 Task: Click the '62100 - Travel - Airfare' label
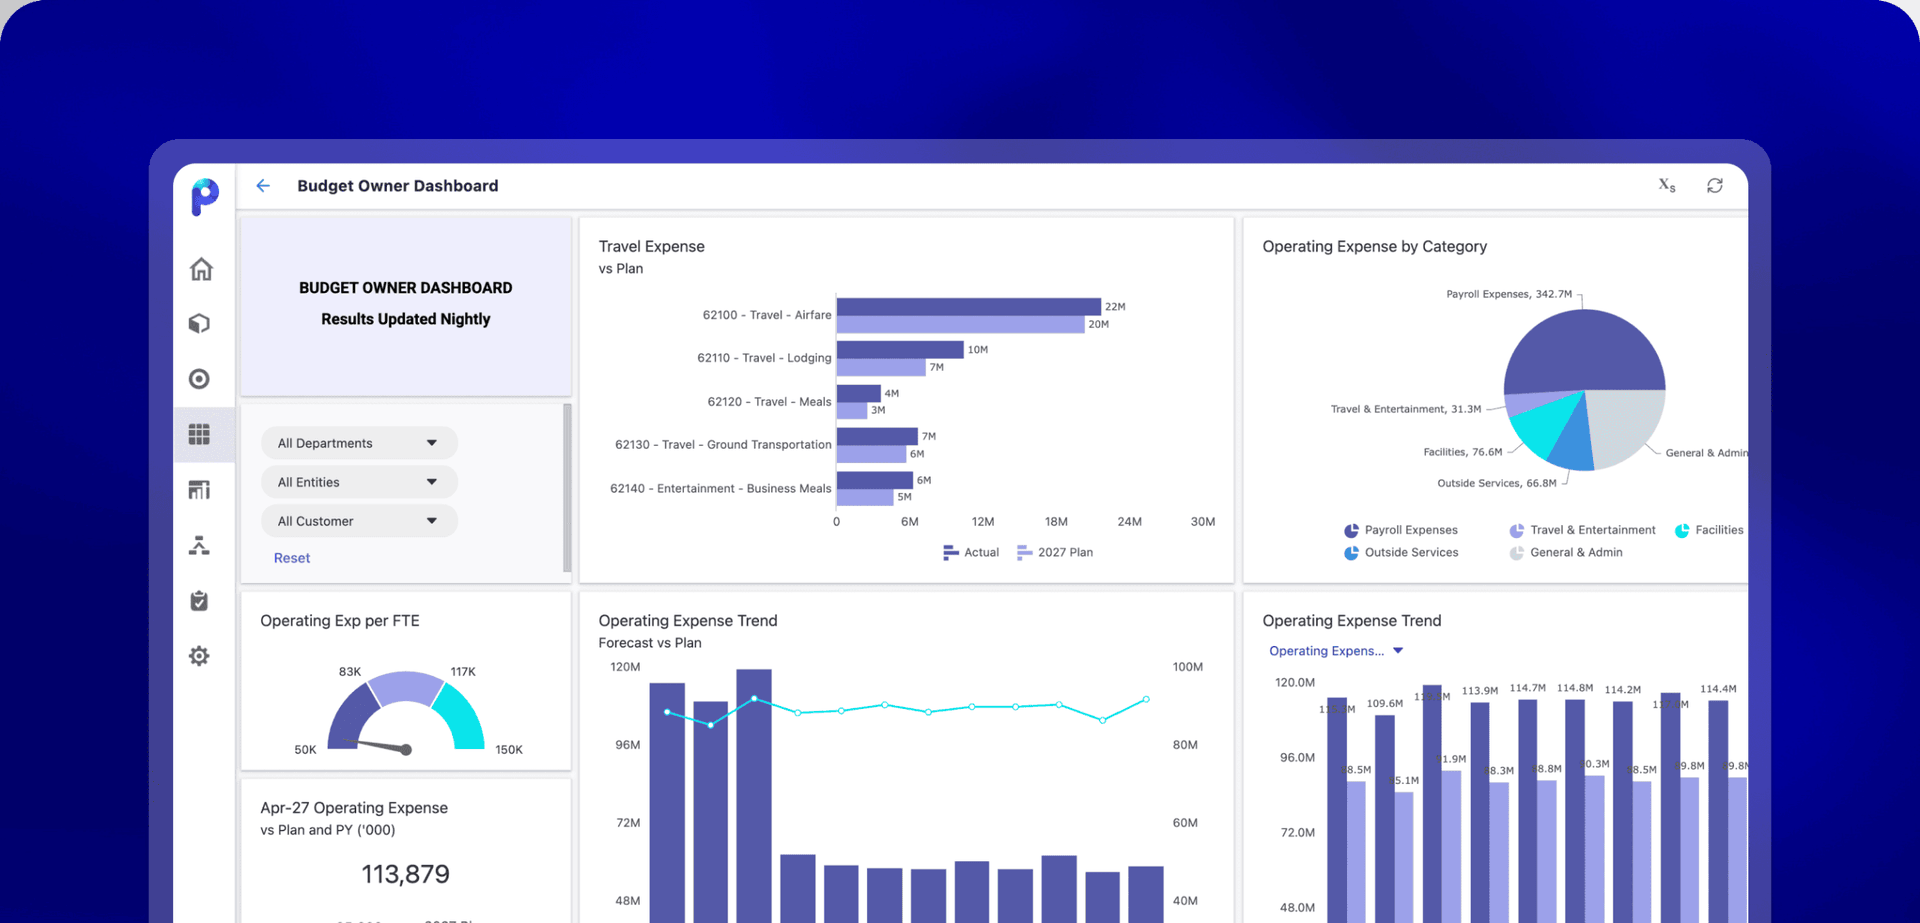[767, 315]
